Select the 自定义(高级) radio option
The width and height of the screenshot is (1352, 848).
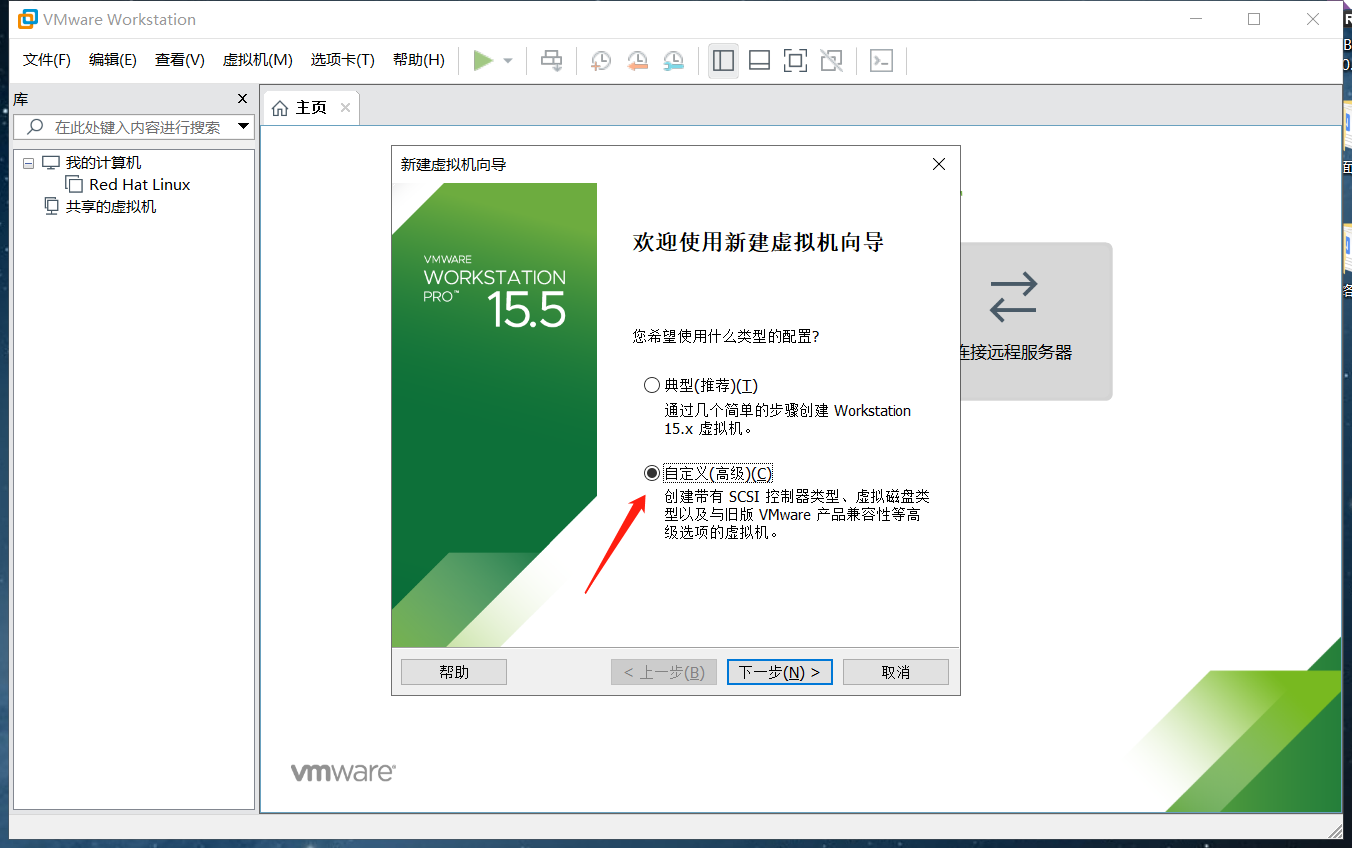pos(652,473)
